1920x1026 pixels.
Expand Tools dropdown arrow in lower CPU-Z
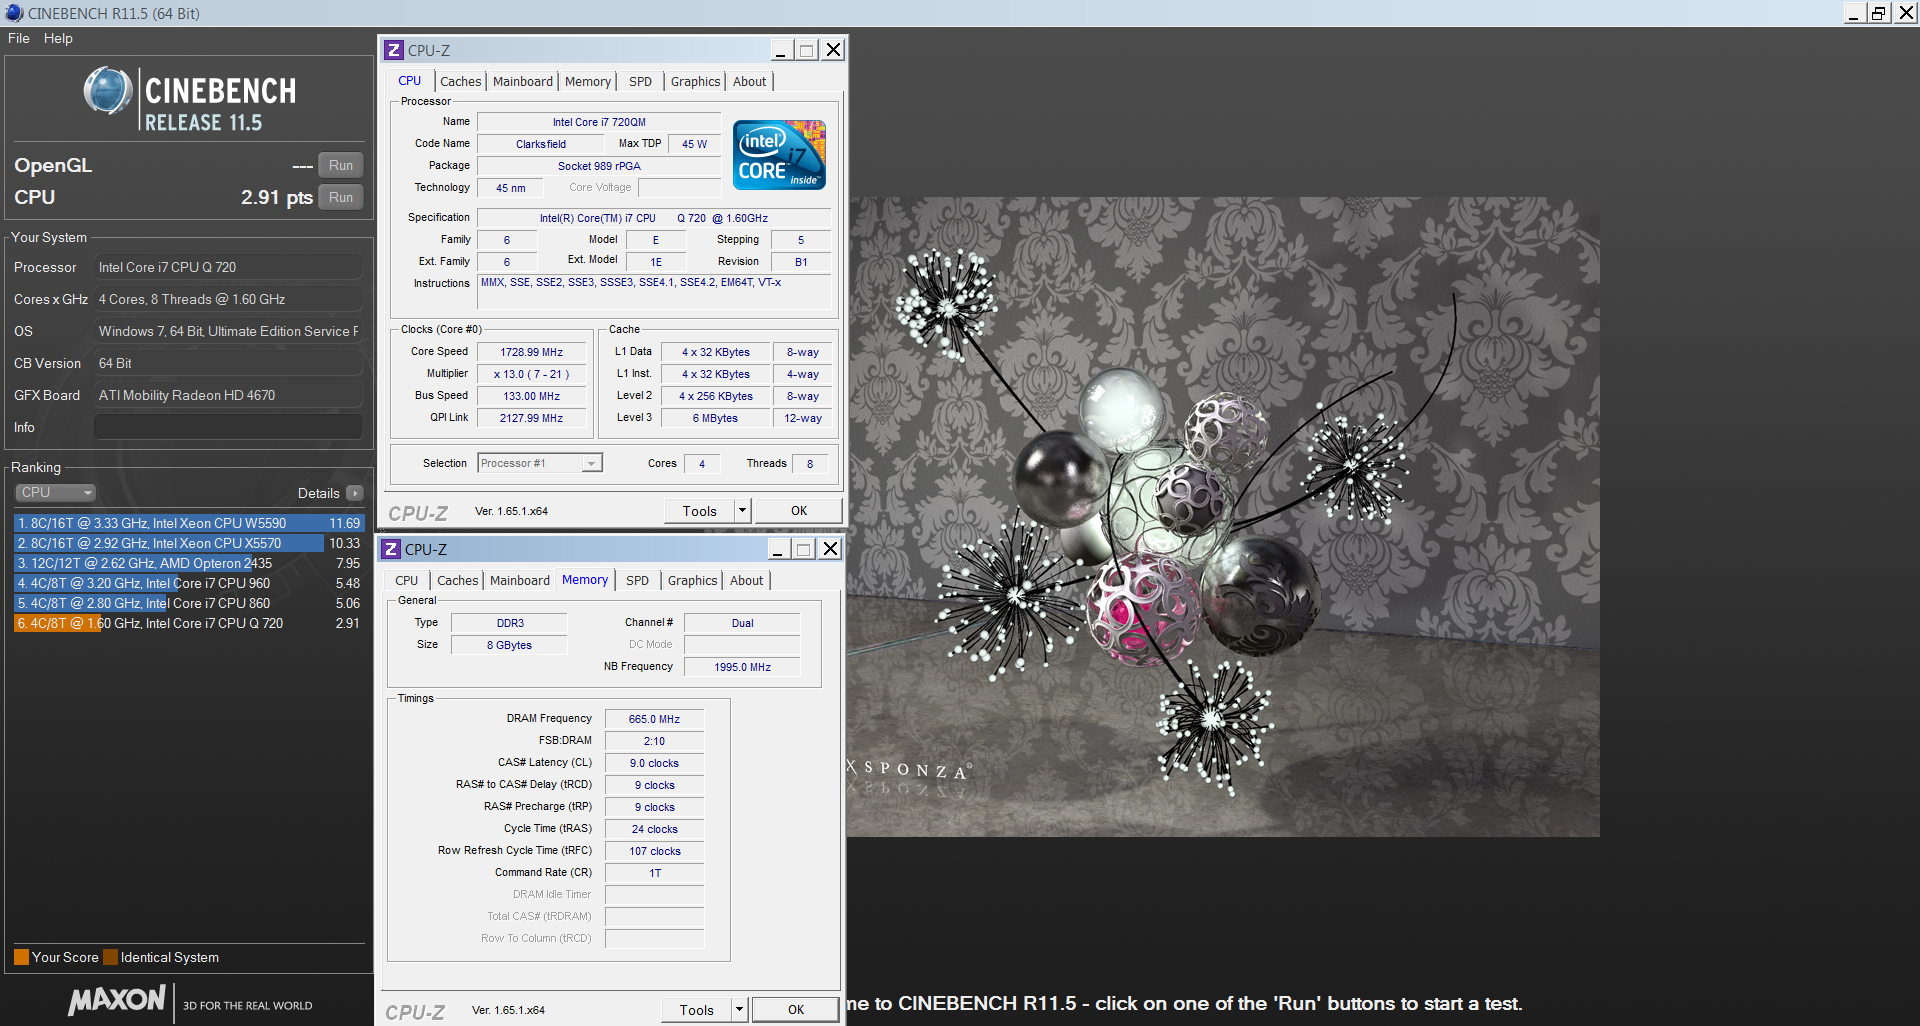tap(739, 1009)
